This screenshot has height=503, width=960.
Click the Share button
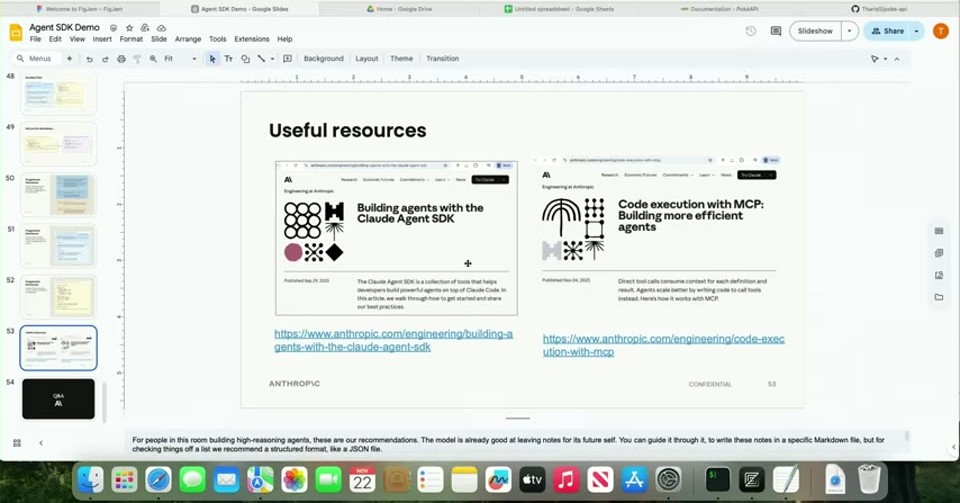(888, 31)
